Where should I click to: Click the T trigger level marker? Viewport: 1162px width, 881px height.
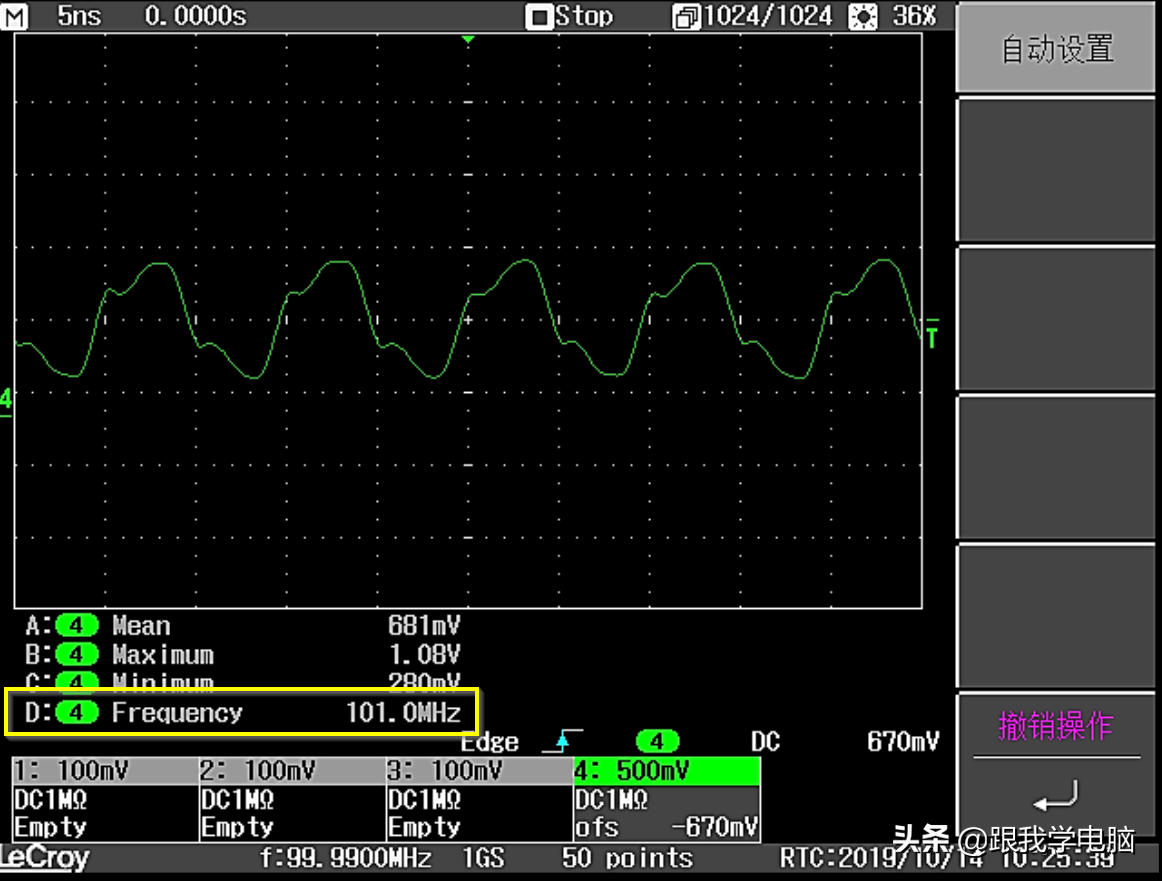(932, 333)
